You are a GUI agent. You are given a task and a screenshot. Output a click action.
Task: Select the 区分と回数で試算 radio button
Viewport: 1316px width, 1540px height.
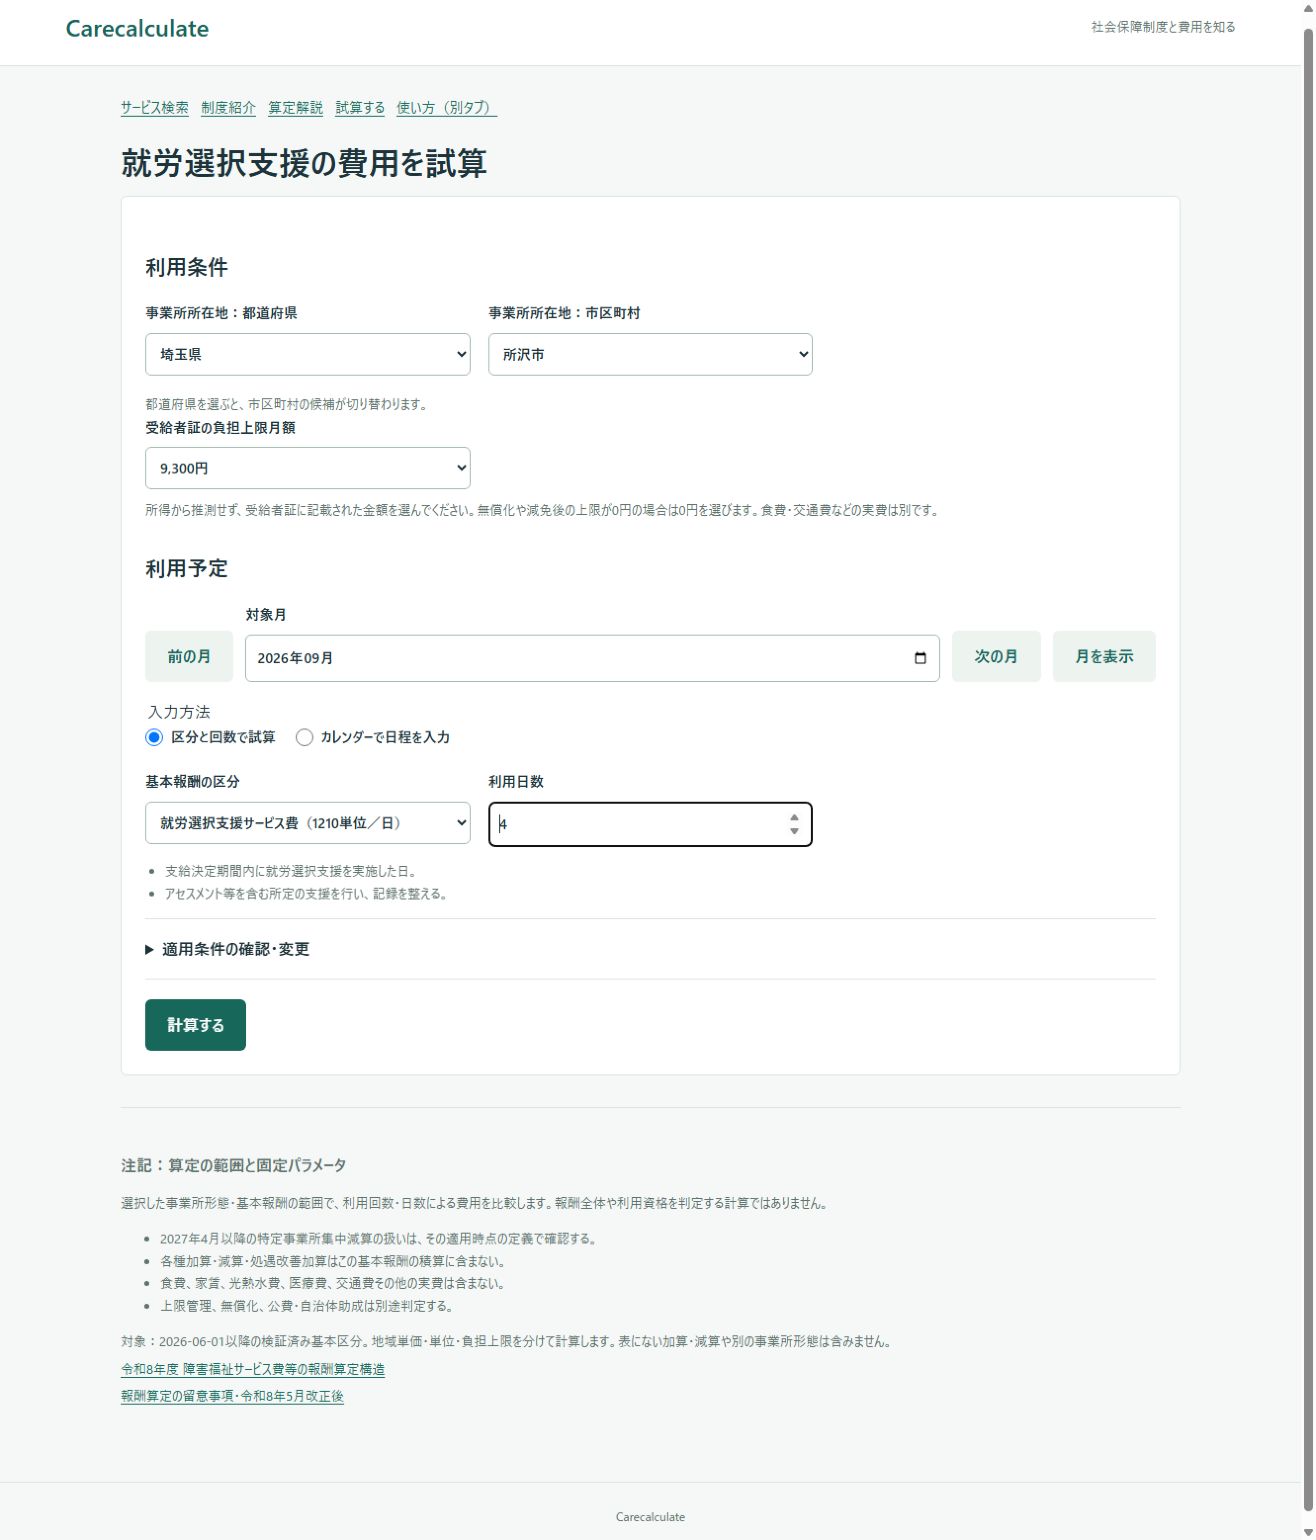click(154, 737)
